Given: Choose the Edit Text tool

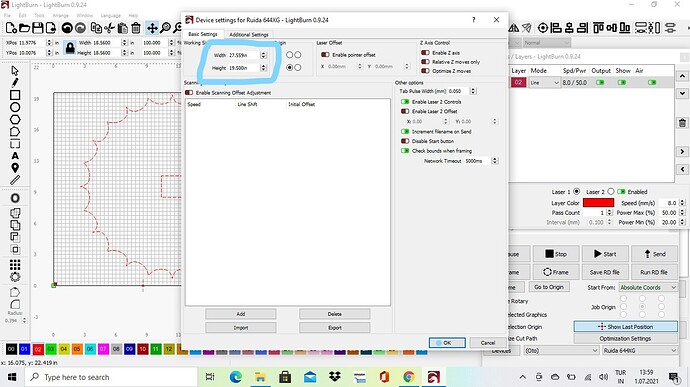Looking at the screenshot, I should point(15,155).
